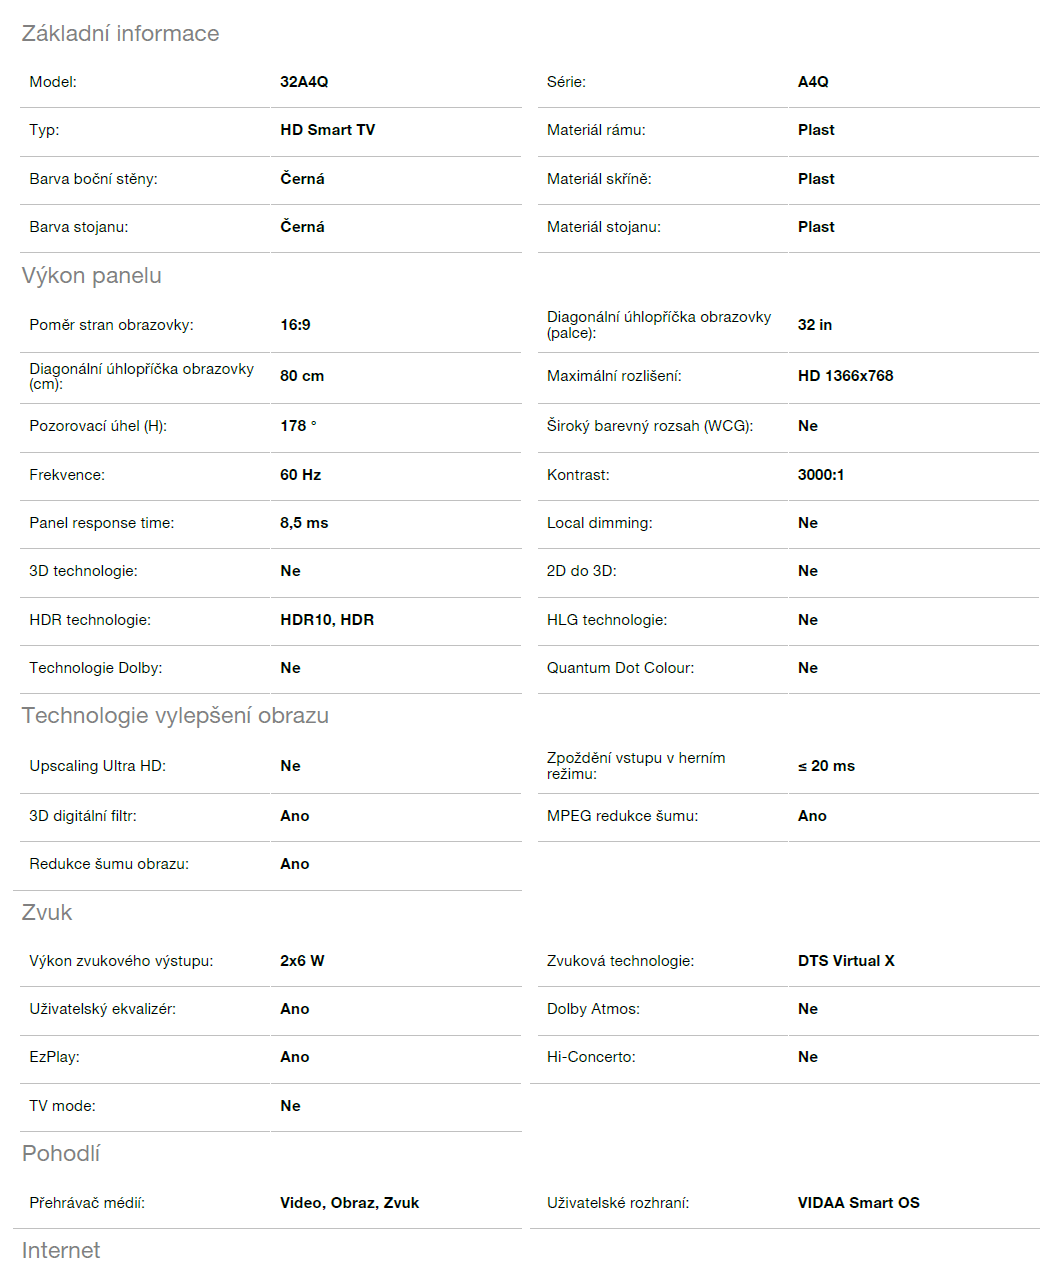Select the model value 32A4Q
Image resolution: width=1064 pixels, height=1269 pixels.
(x=304, y=82)
